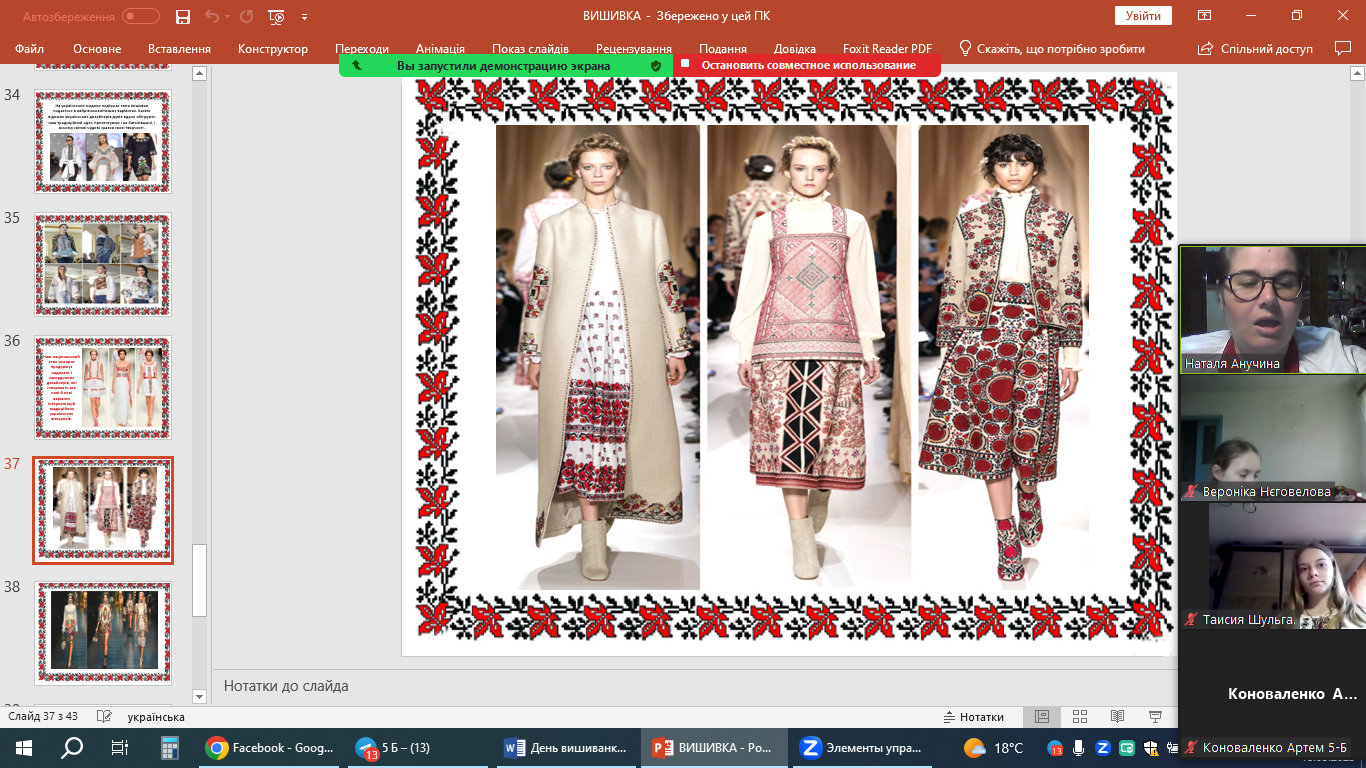Click the Windows Security shield tray icon
The width and height of the screenshot is (1366, 768).
pos(1151,748)
